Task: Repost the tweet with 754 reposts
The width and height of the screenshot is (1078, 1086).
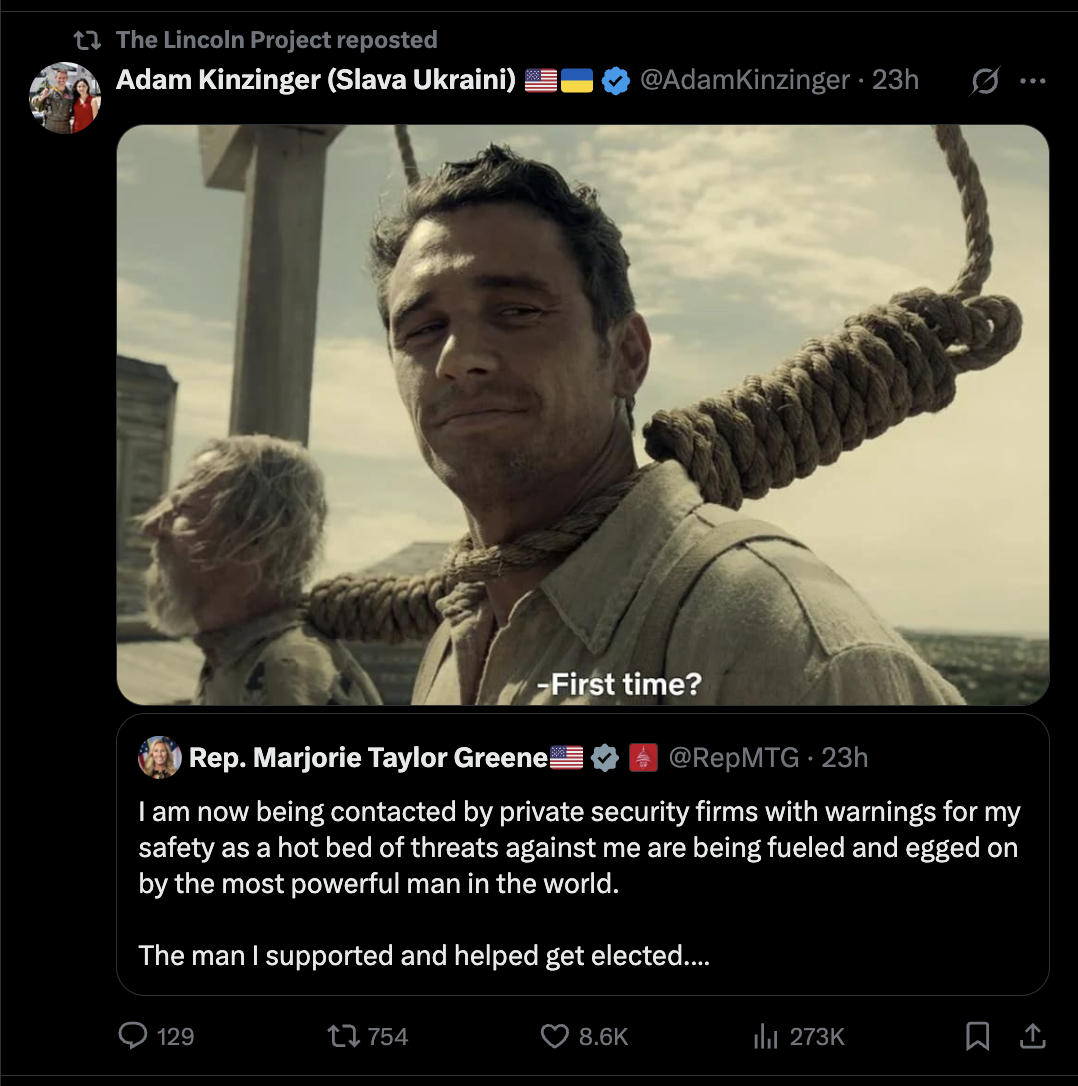Action: [x=343, y=1036]
